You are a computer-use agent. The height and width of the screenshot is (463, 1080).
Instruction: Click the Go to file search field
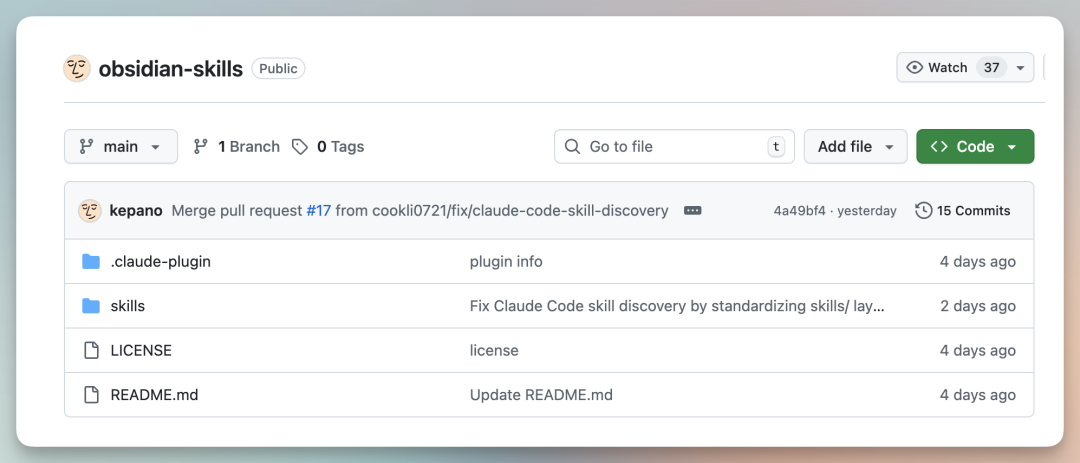pyautogui.click(x=665, y=147)
